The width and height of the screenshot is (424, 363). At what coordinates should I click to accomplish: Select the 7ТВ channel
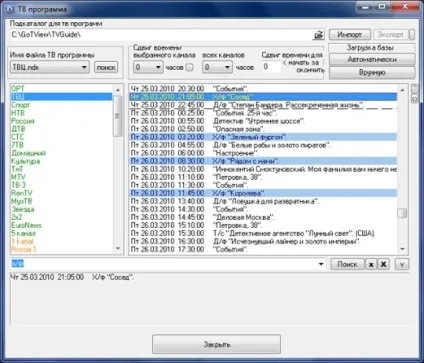[62, 145]
